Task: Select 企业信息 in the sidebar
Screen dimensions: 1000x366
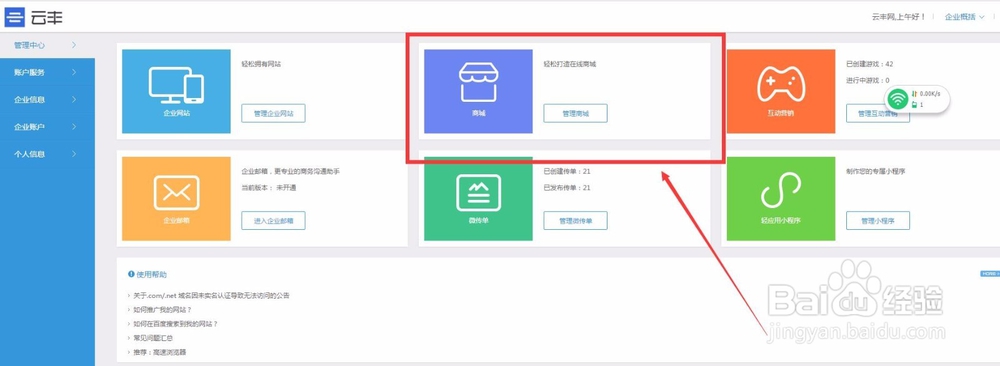Action: (x=47, y=99)
